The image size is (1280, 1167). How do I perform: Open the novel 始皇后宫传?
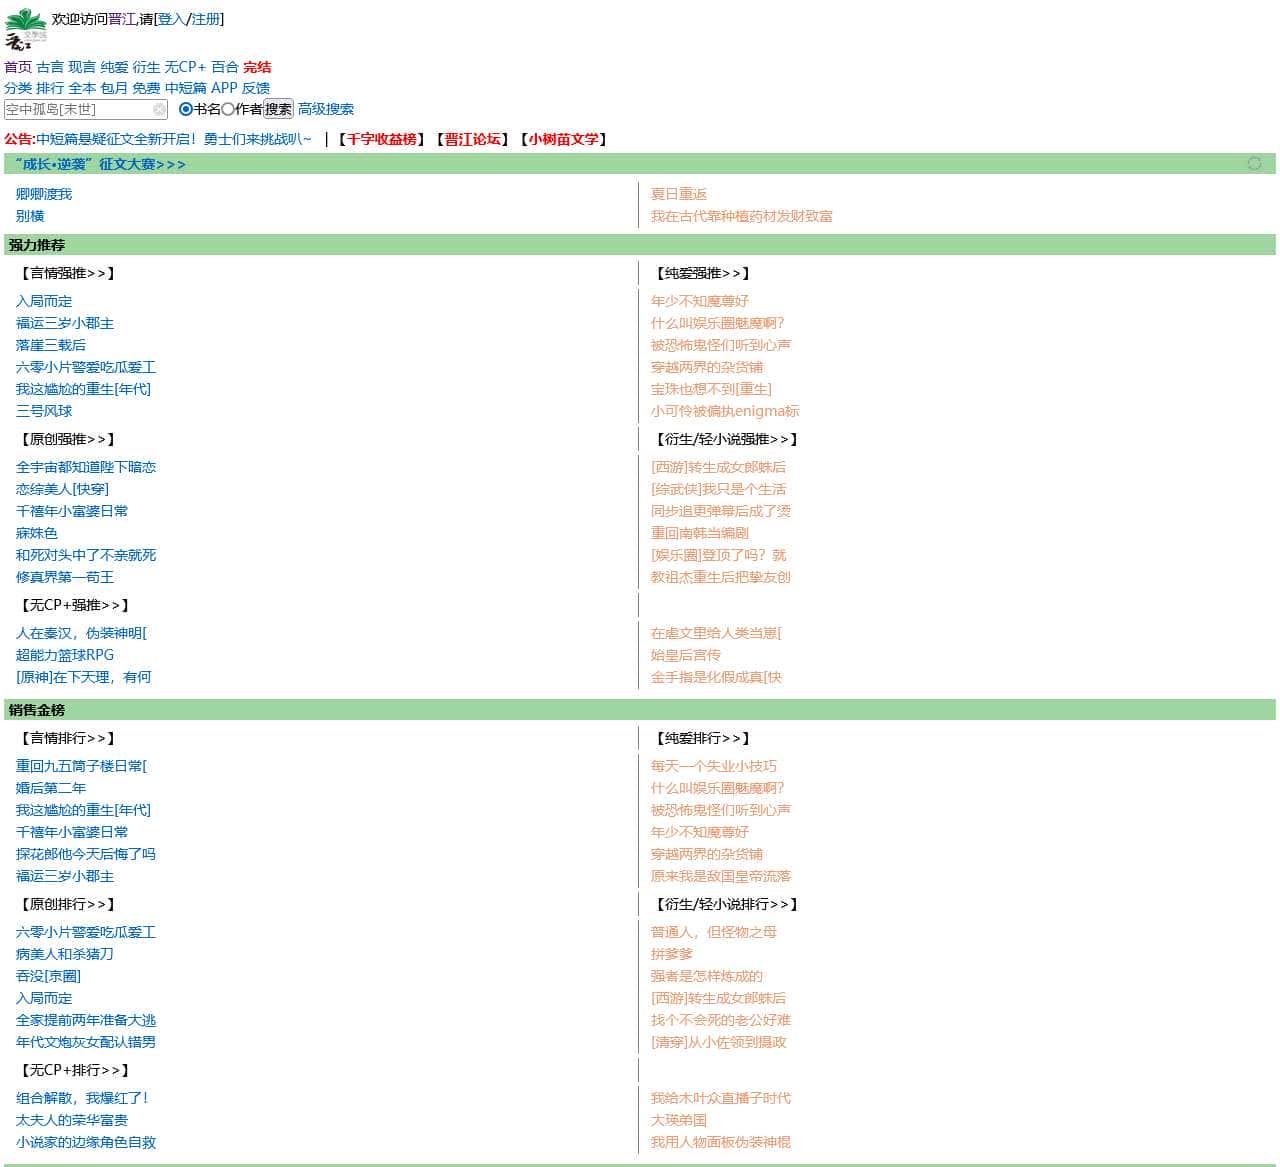tap(686, 655)
